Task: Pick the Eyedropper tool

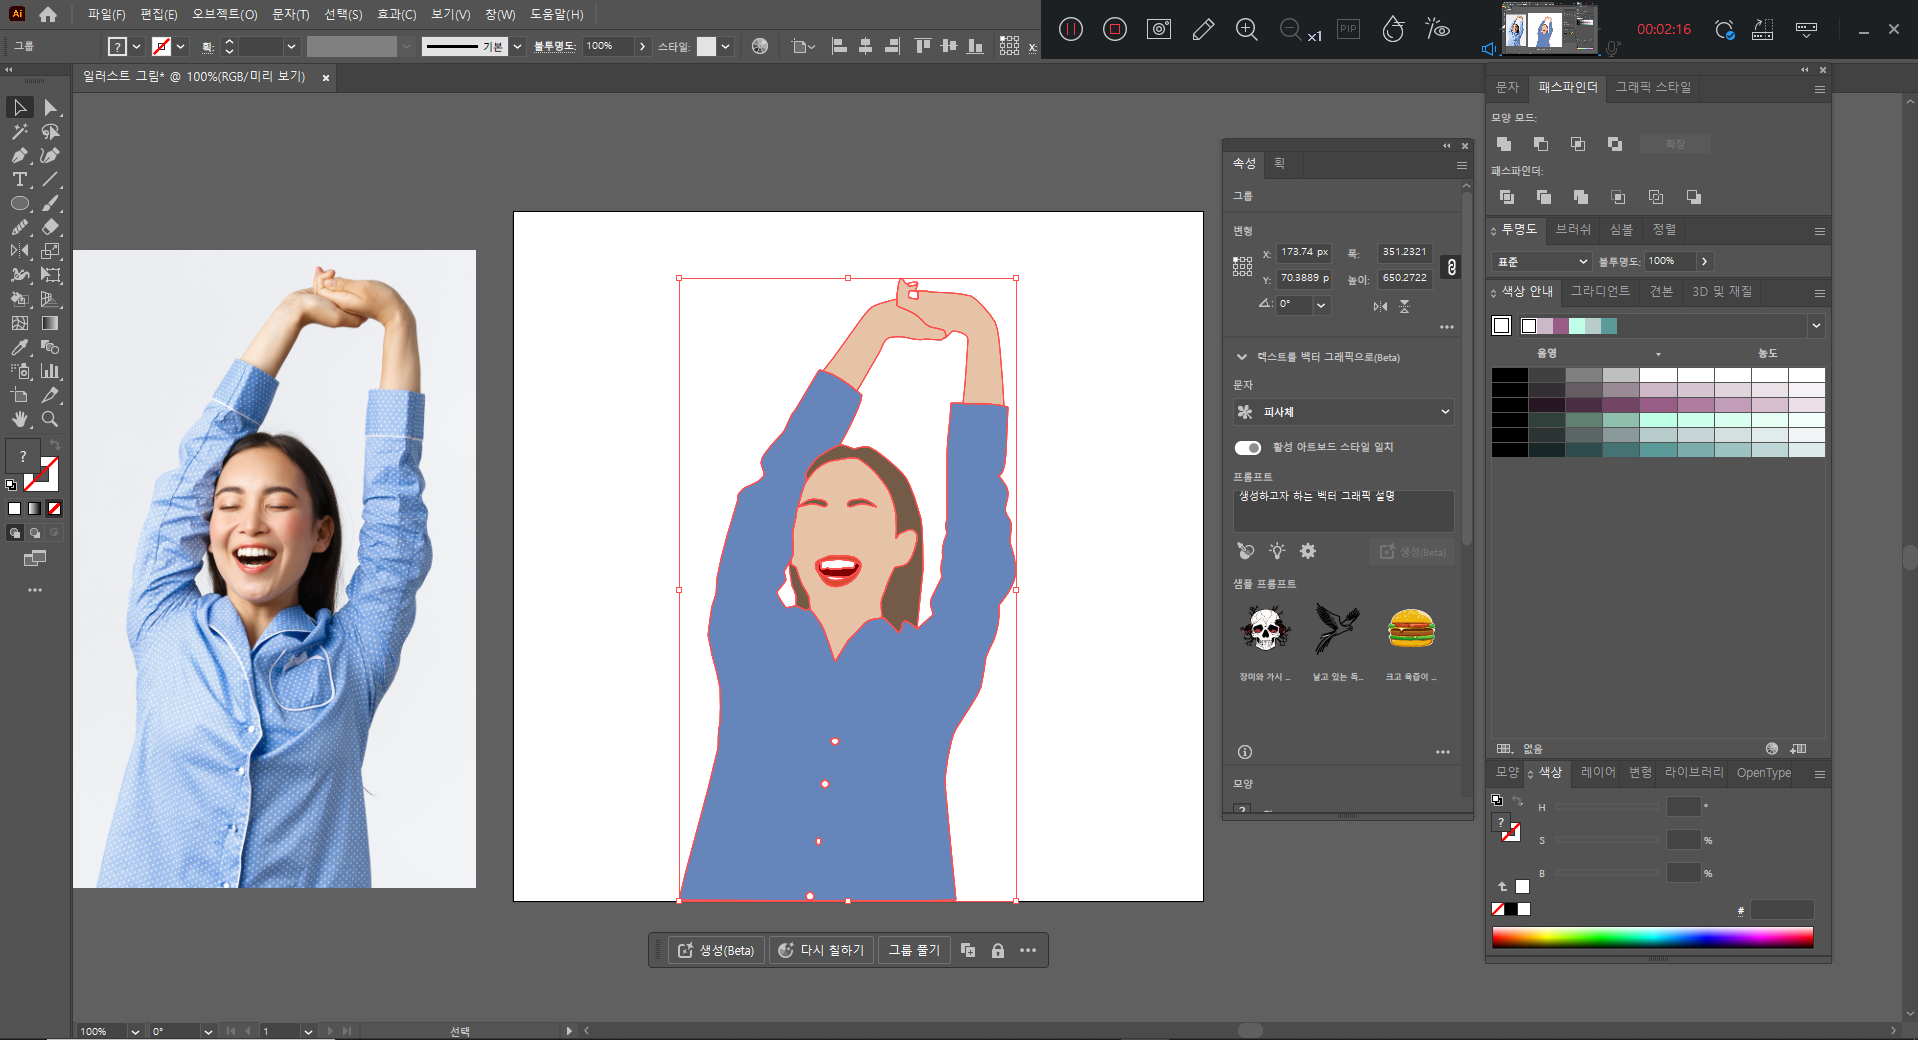Action: [19, 347]
